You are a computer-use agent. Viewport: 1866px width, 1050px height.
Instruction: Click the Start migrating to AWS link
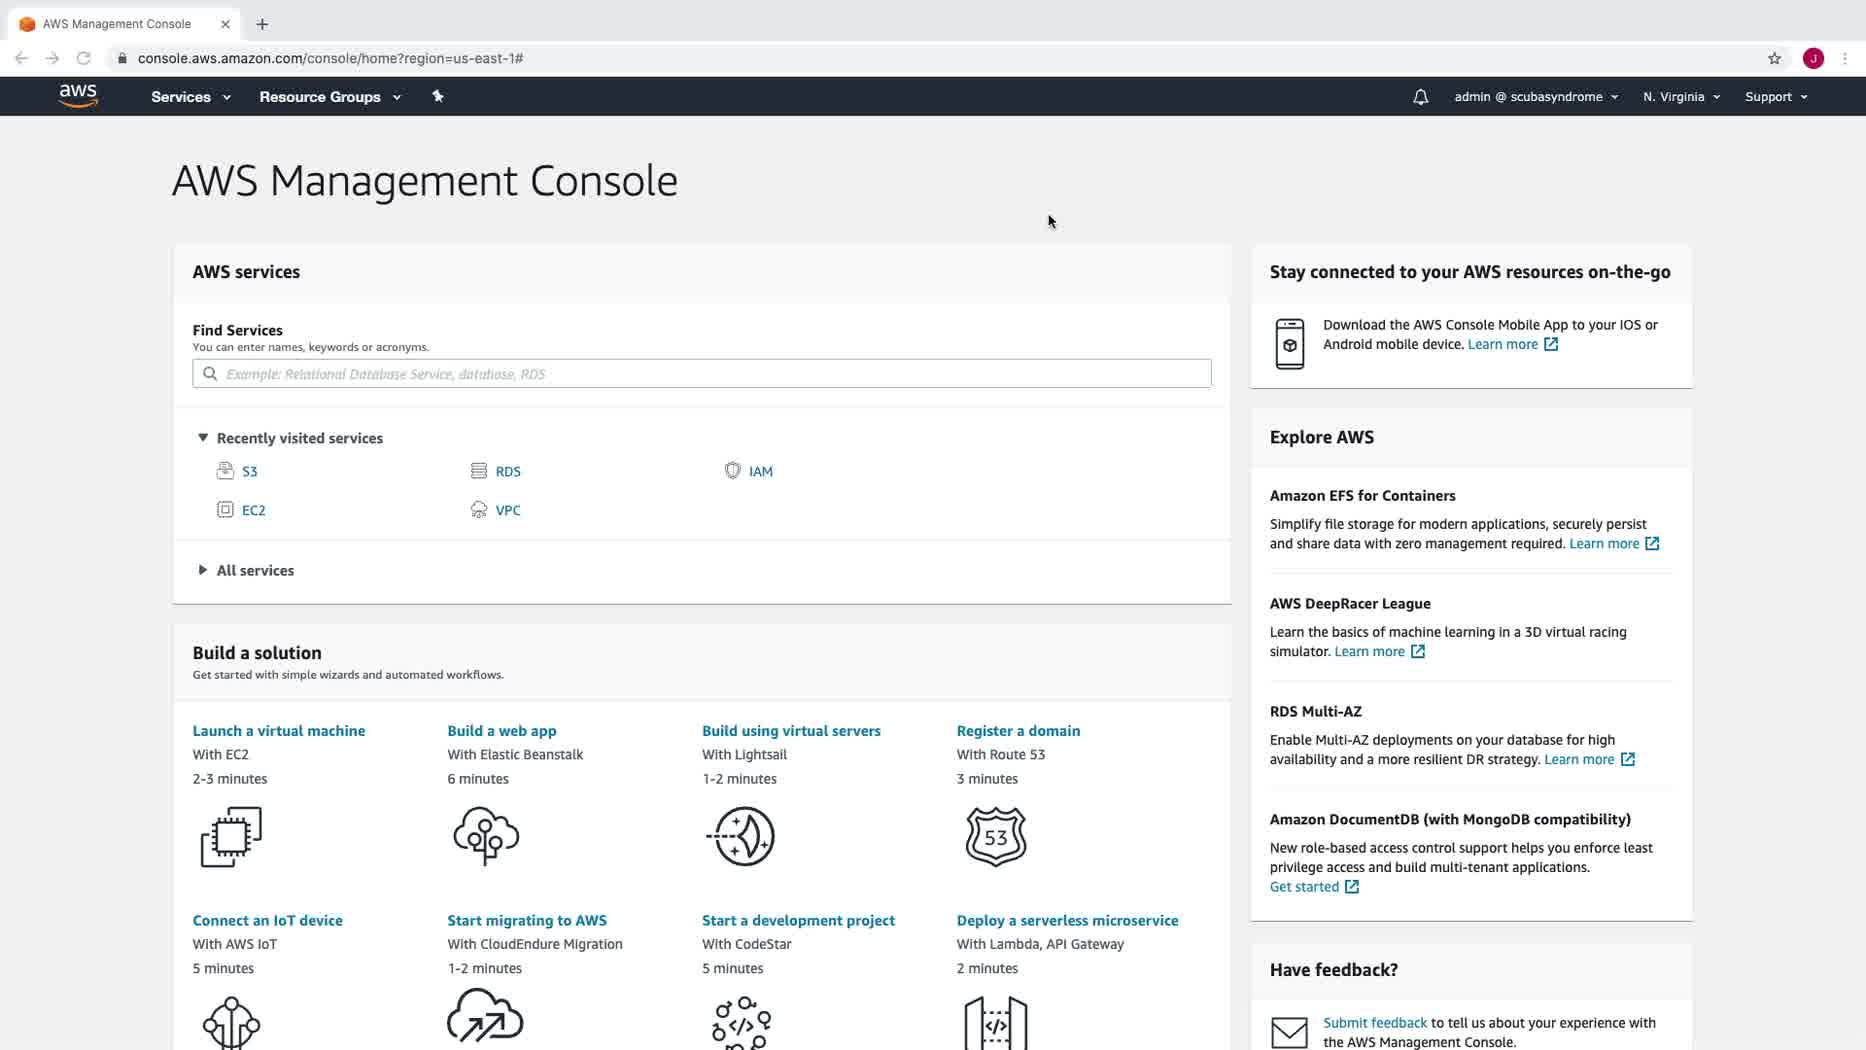527,921
